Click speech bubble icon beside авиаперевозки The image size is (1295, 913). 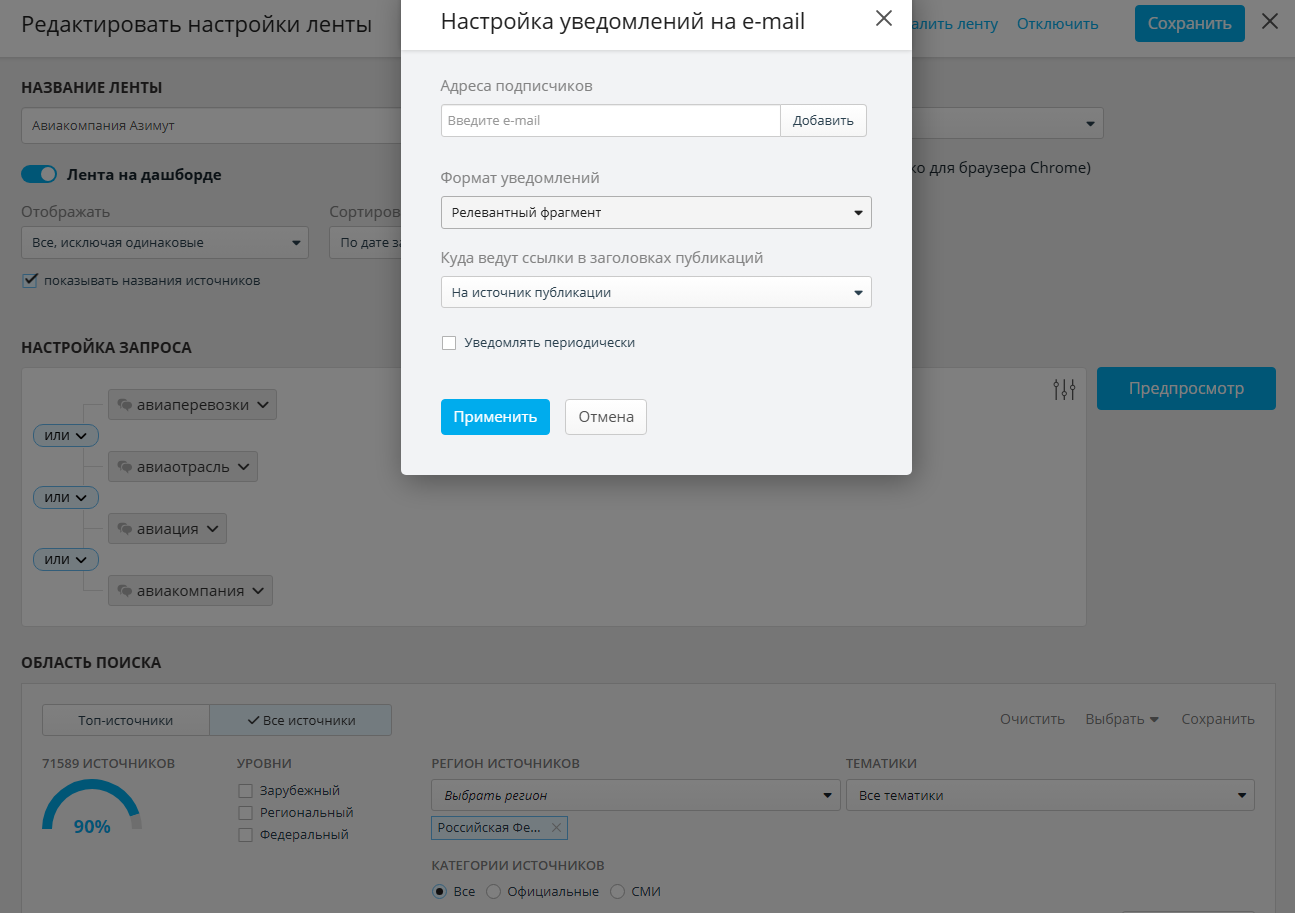click(x=125, y=405)
